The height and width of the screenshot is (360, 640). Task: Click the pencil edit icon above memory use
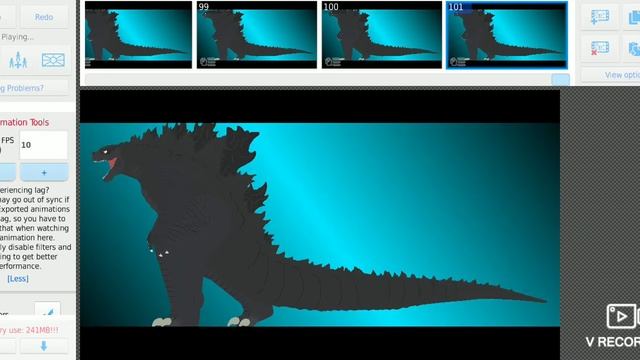(x=48, y=311)
